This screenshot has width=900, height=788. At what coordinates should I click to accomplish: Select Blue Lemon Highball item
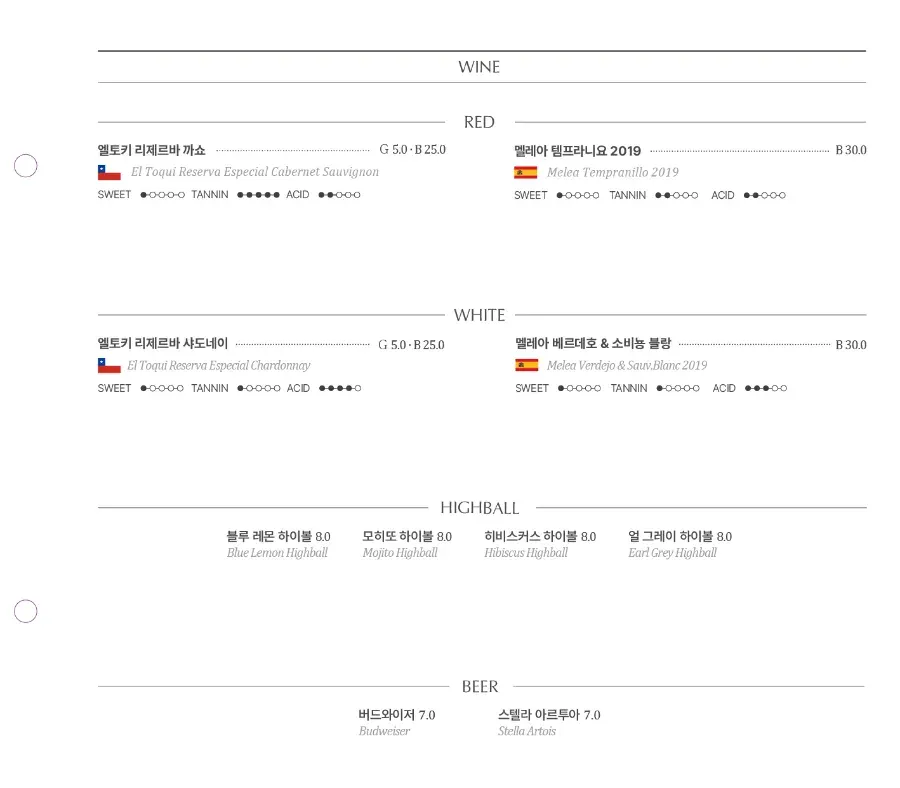coord(278,544)
